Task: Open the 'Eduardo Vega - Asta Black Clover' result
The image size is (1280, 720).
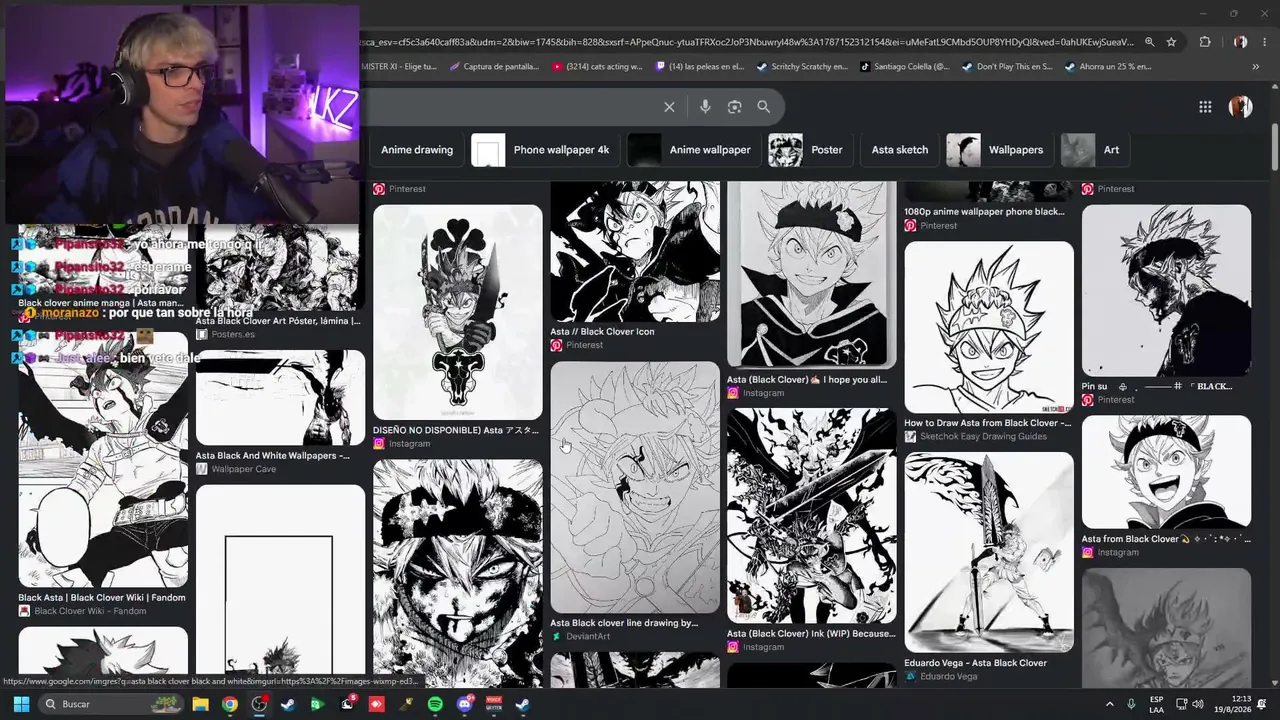Action: (x=975, y=663)
